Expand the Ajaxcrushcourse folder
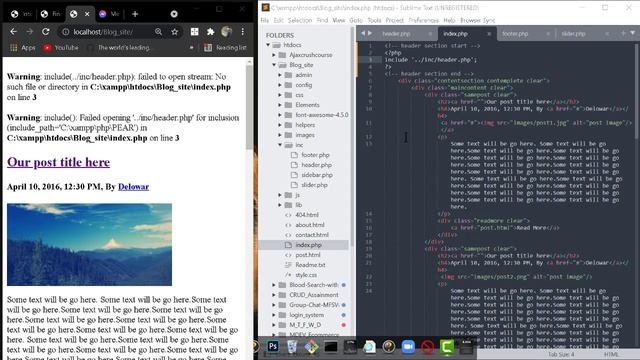 pyautogui.click(x=274, y=55)
